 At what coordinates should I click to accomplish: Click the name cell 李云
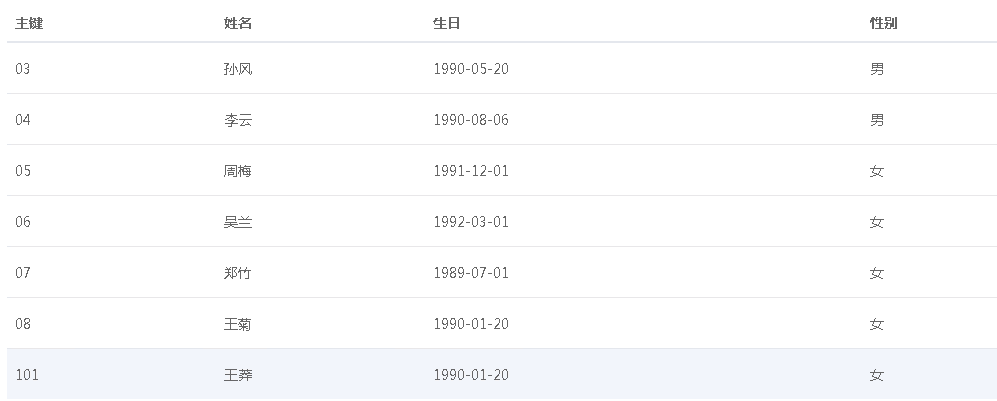[238, 120]
